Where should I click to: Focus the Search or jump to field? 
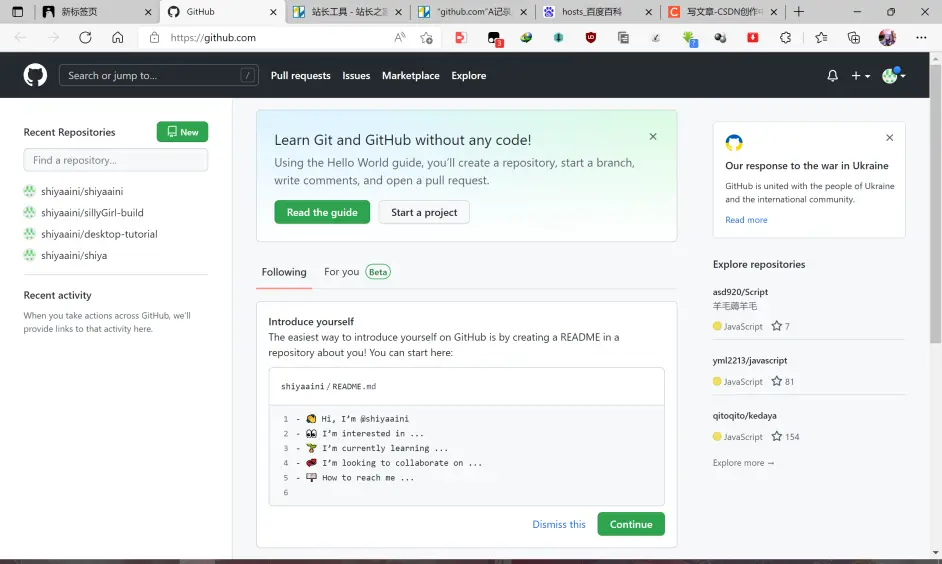click(159, 76)
